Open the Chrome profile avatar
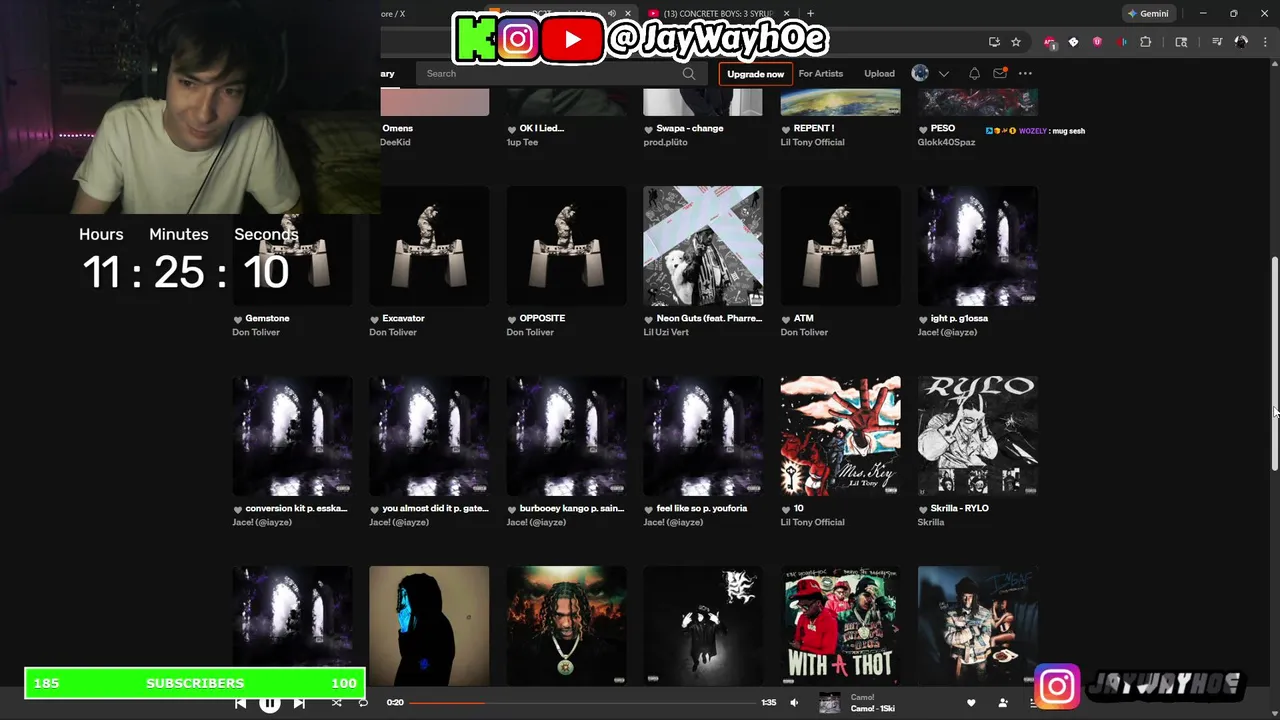This screenshot has width=1280, height=720. (1241, 42)
